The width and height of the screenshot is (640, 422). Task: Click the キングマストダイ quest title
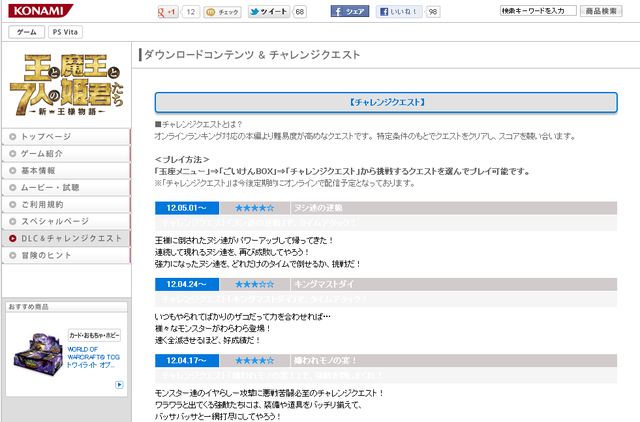324,284
